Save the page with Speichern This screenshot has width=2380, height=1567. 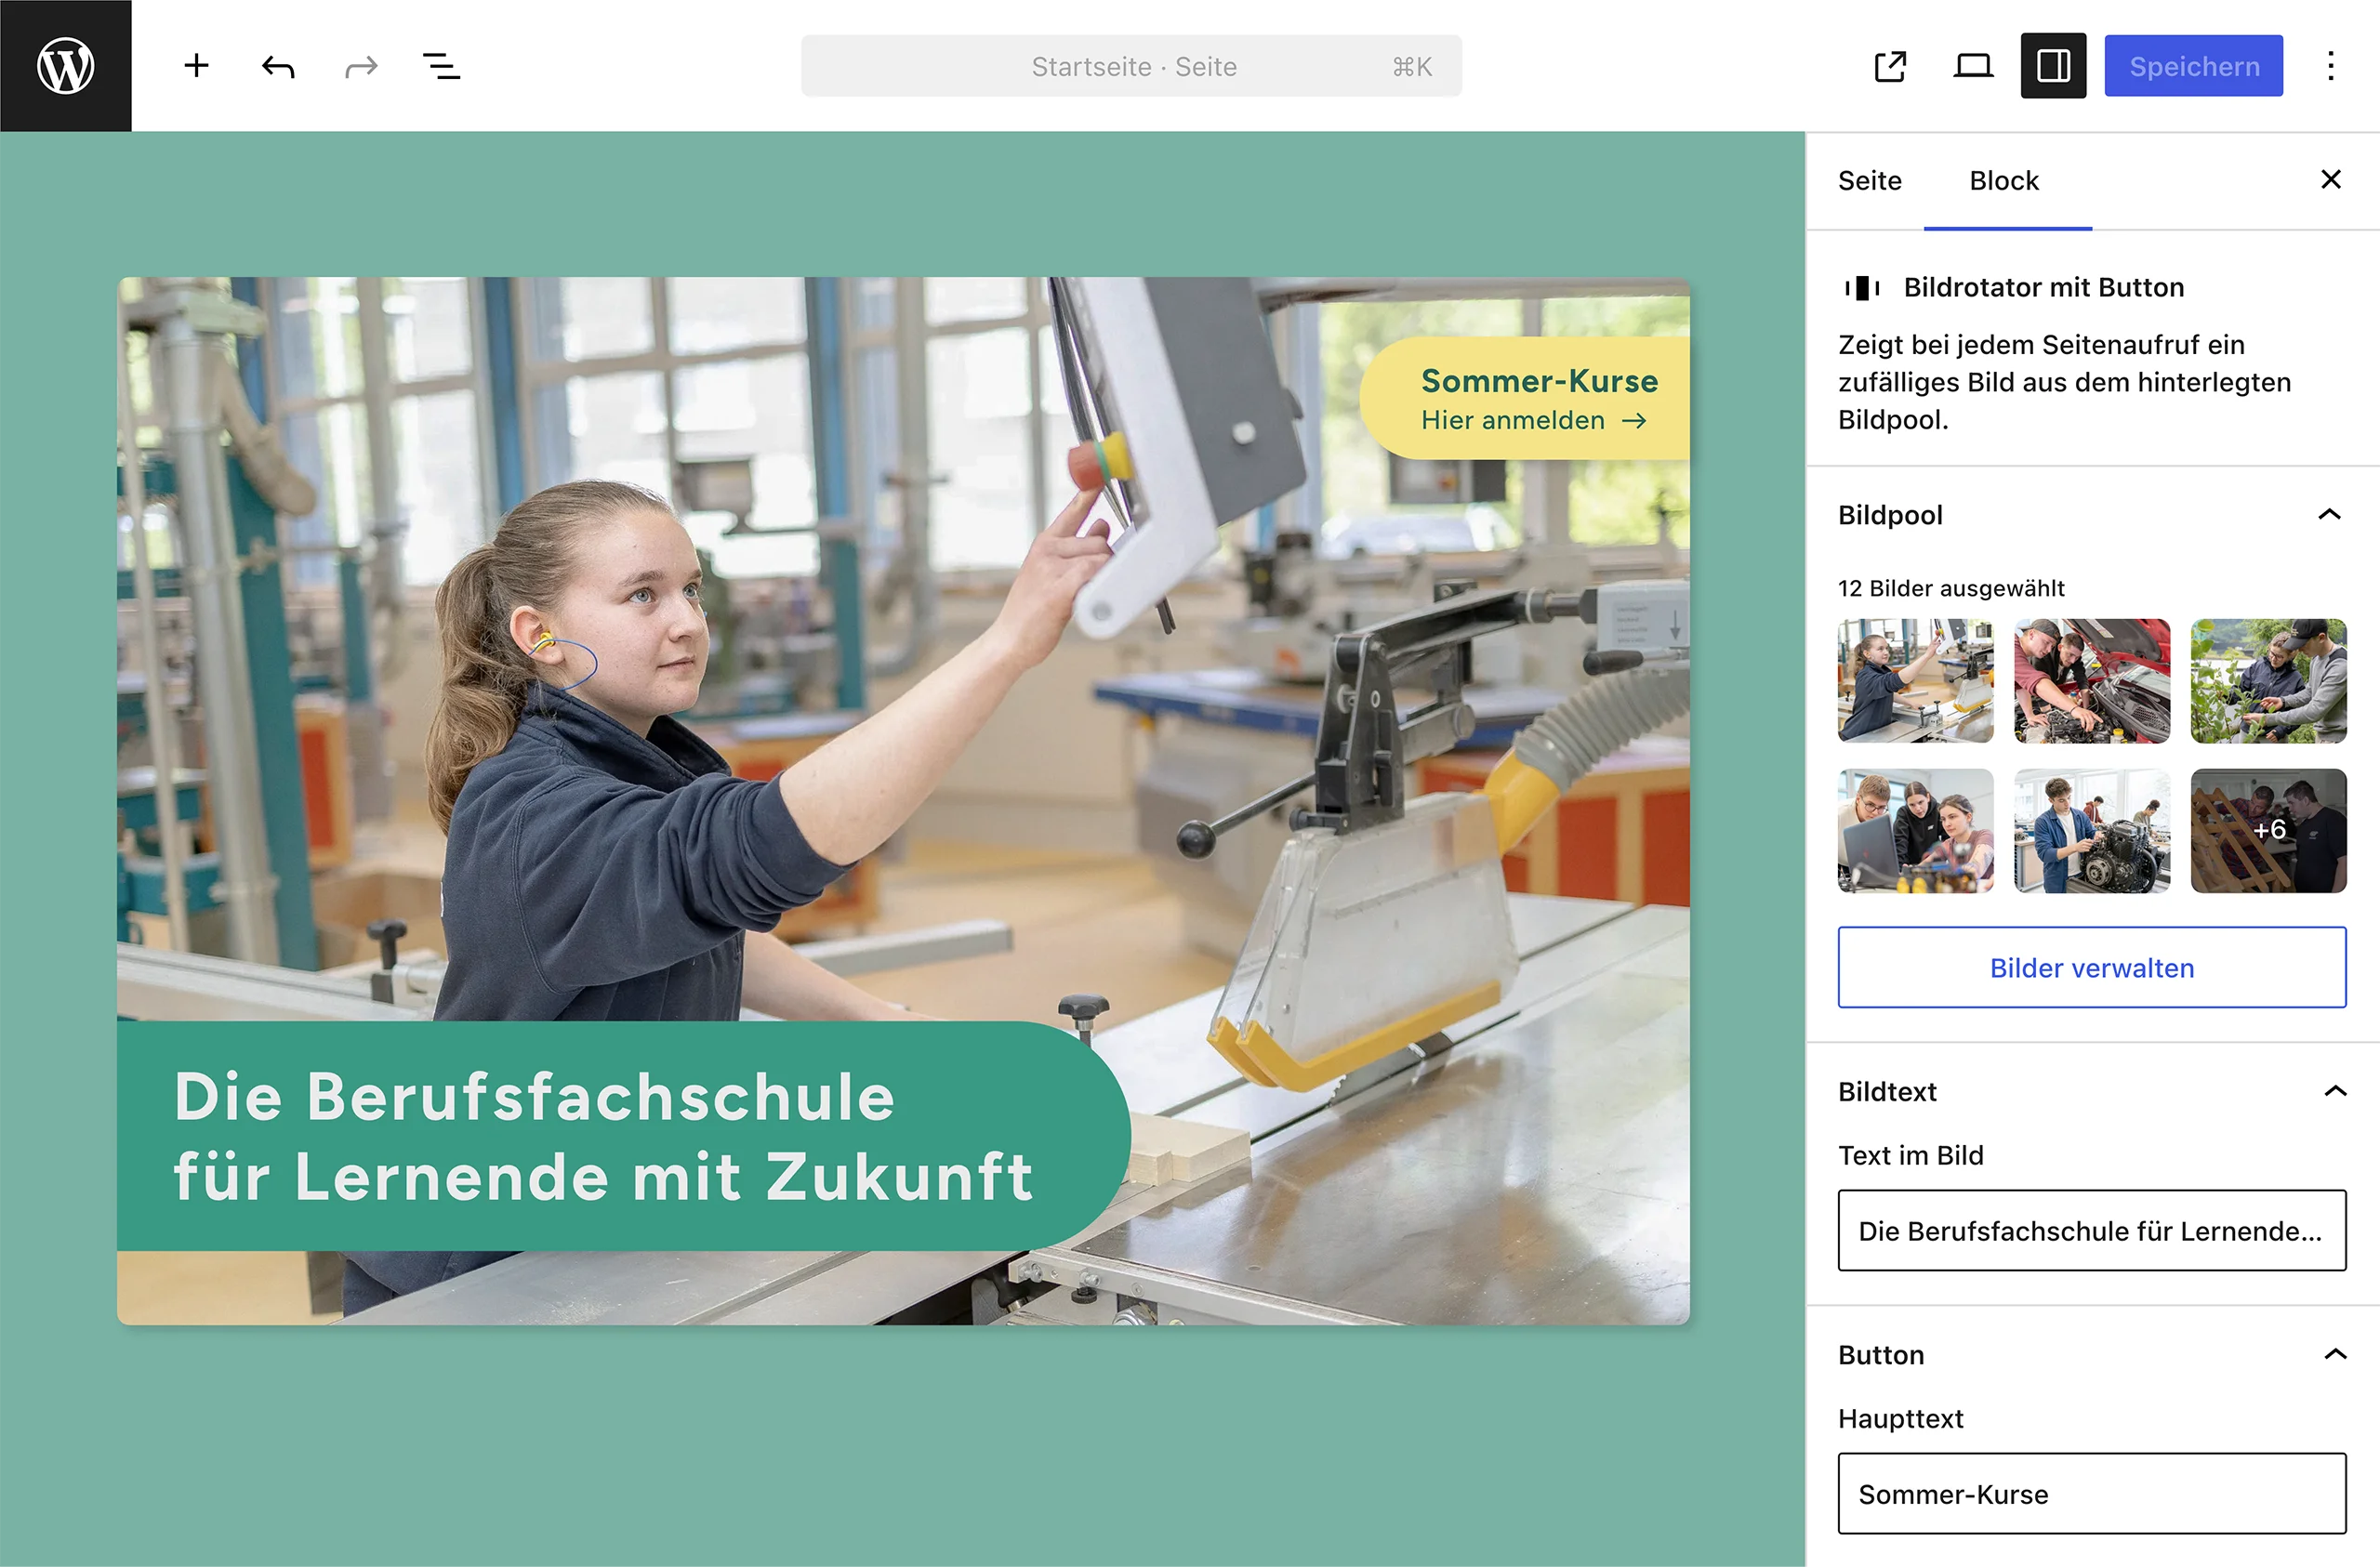(x=2194, y=66)
